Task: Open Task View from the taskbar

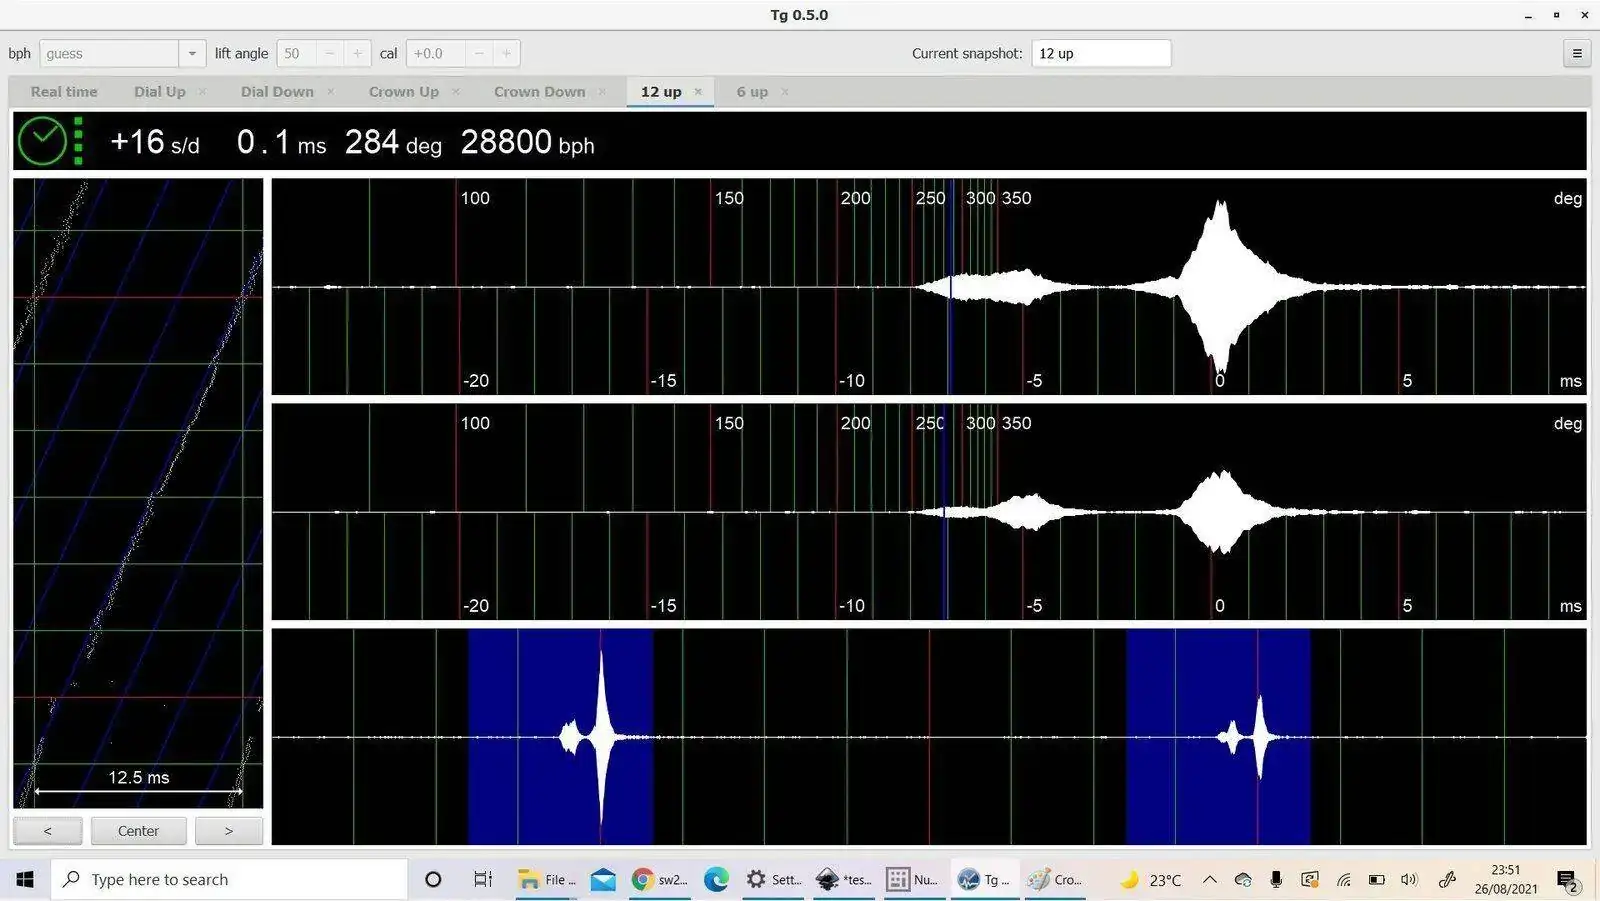Action: pyautogui.click(x=483, y=880)
